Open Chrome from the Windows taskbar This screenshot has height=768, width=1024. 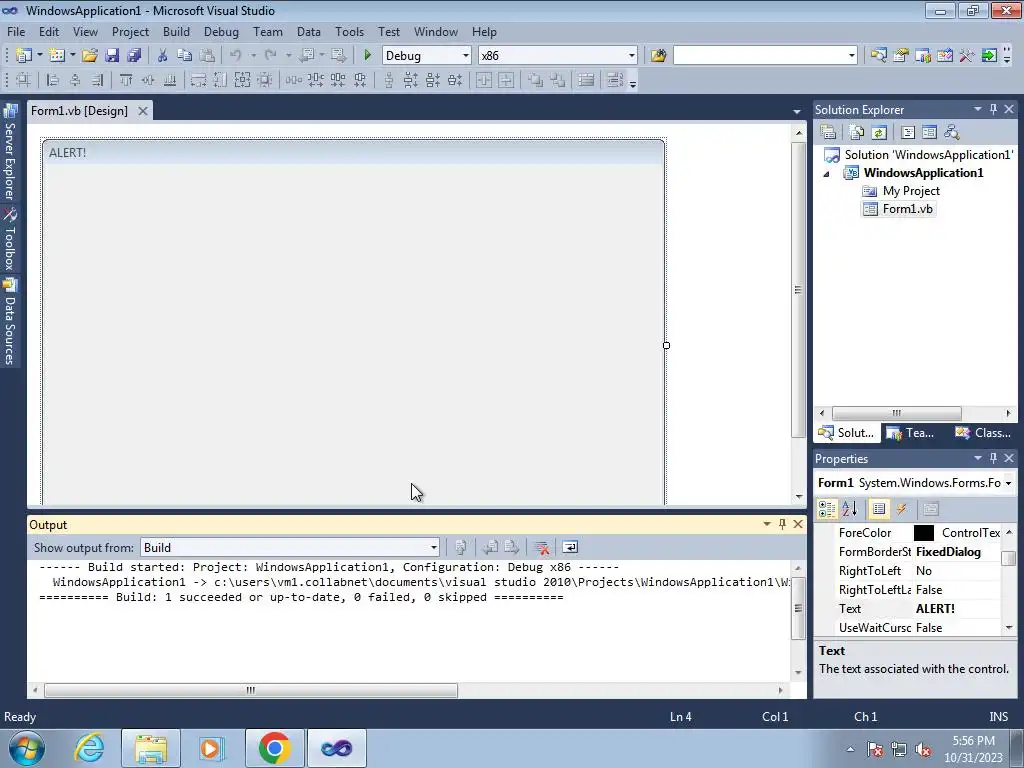tap(274, 748)
